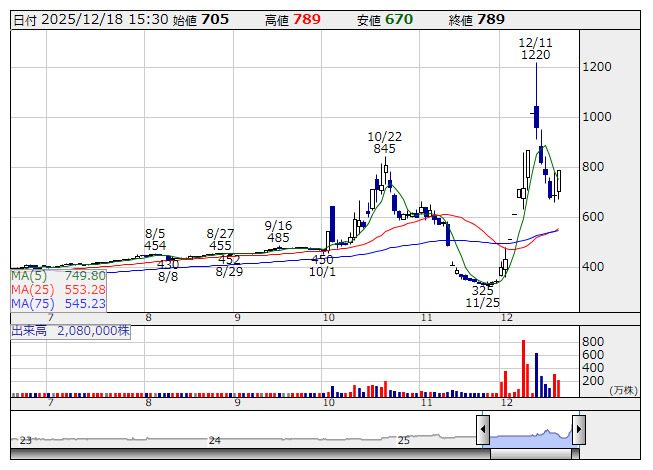Click the MA(25) legend entry

[58, 289]
